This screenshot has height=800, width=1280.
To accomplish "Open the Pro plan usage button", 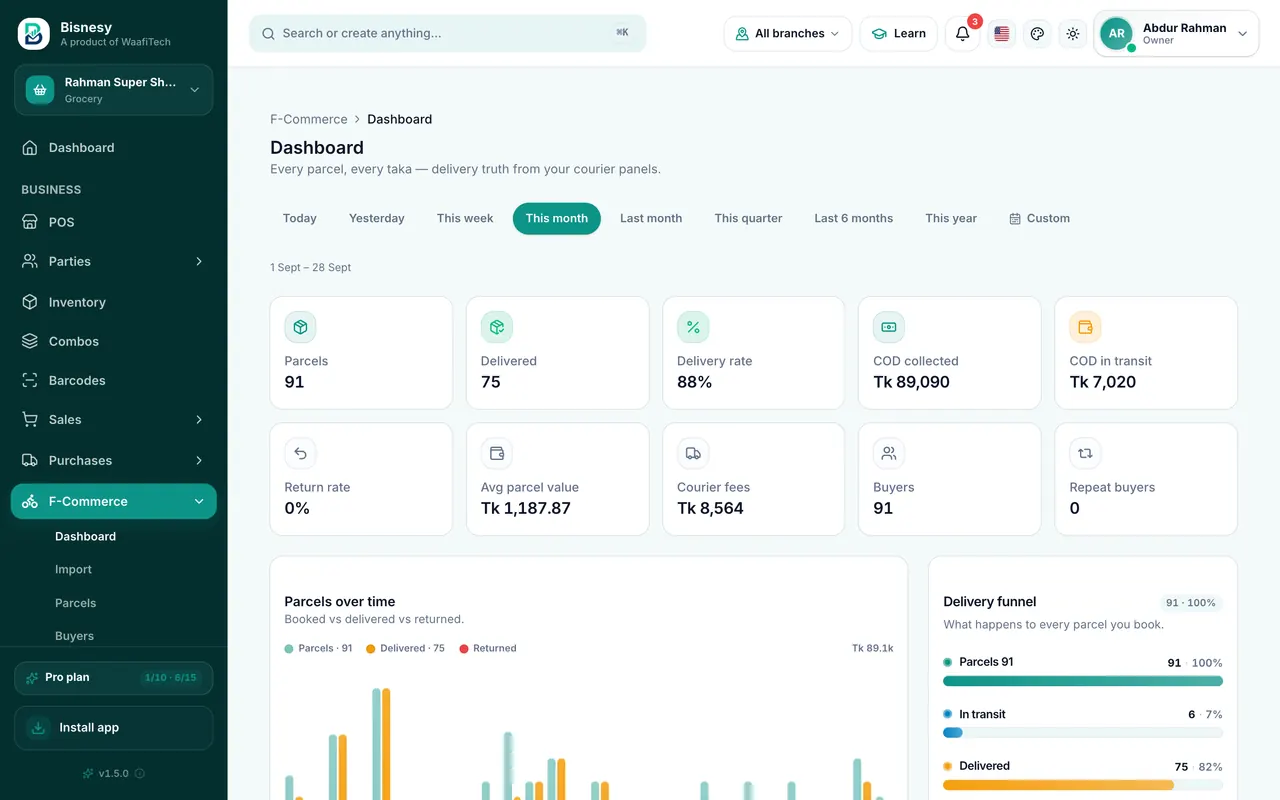I will 114,678.
